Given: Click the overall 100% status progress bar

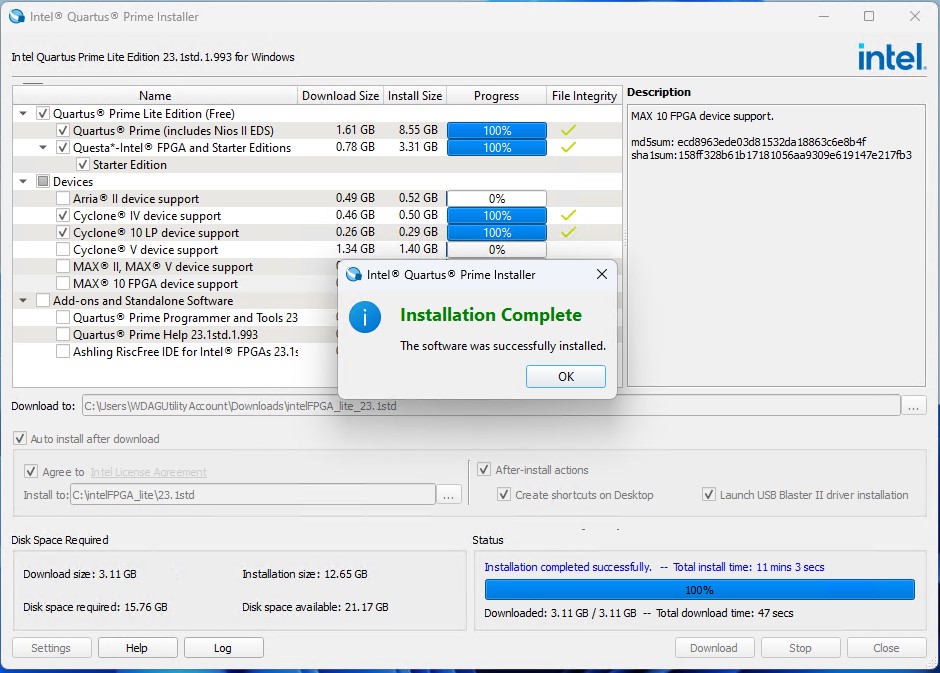Looking at the screenshot, I should click(x=700, y=590).
